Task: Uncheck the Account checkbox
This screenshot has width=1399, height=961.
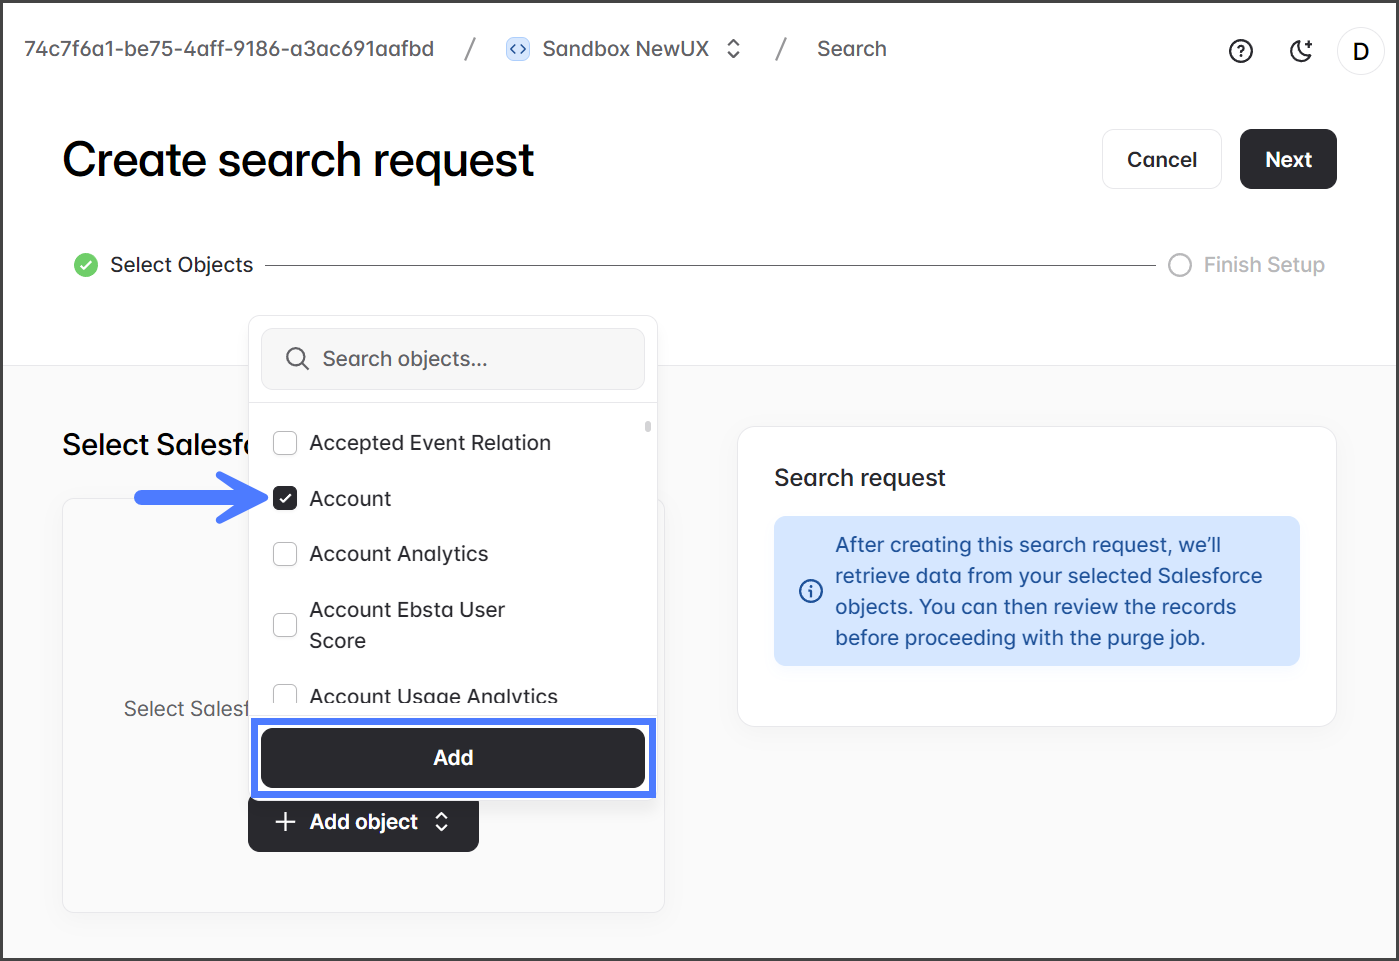Action: [285, 498]
